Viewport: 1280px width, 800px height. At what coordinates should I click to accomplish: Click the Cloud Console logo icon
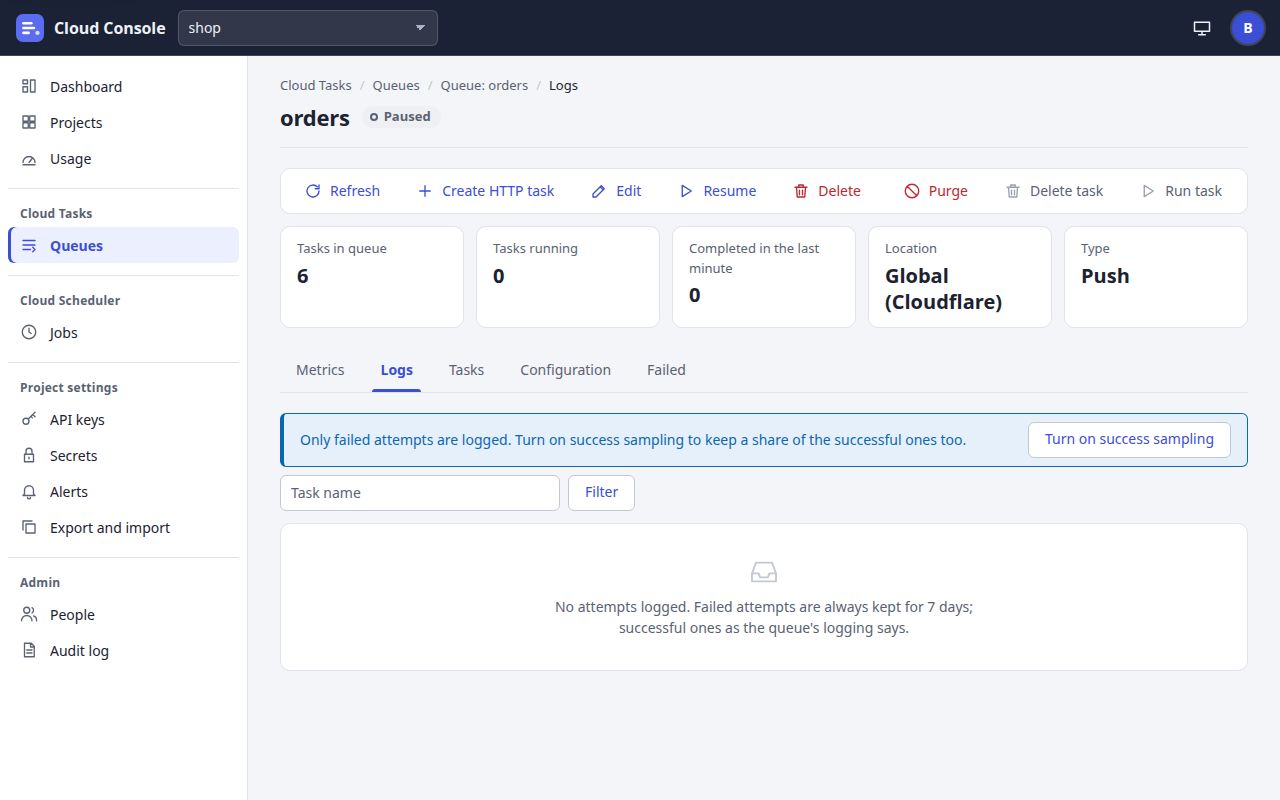tap(30, 28)
